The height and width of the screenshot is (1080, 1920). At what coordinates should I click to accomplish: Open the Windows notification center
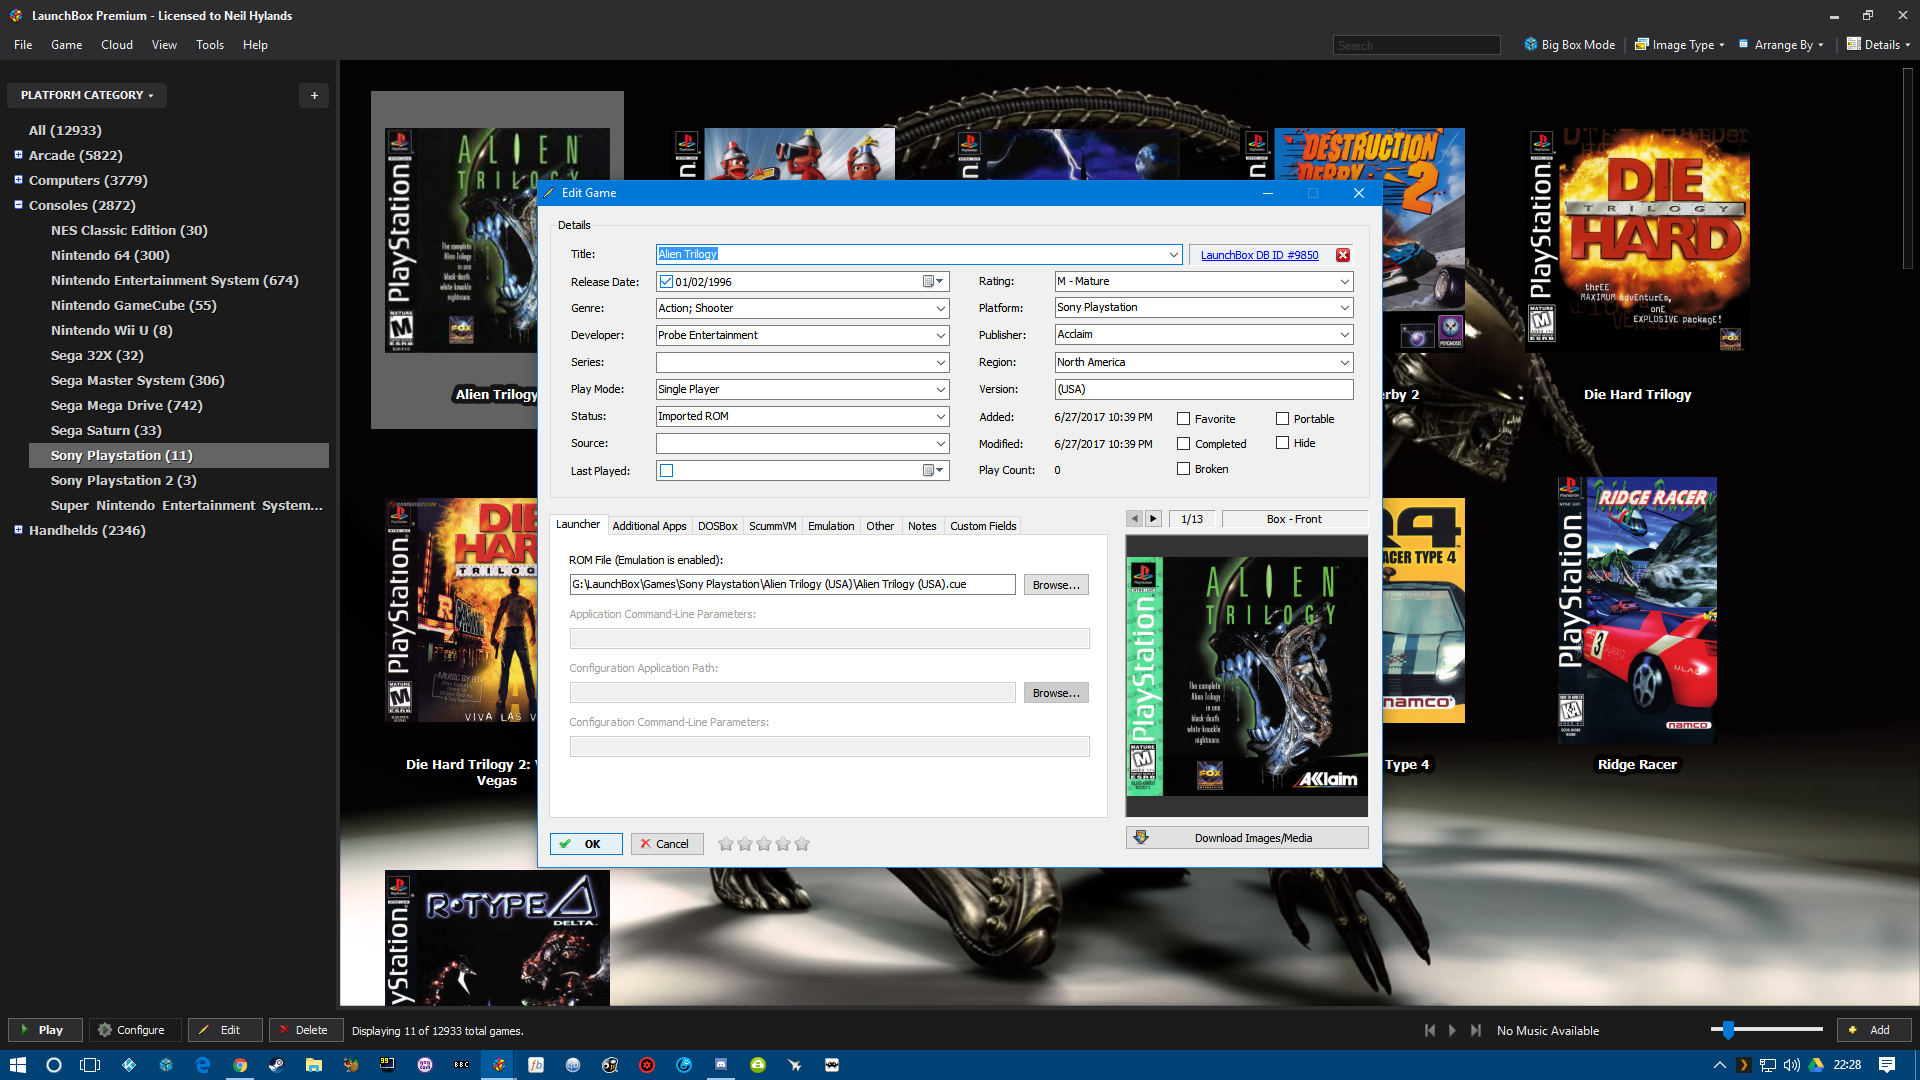coord(1887,1065)
